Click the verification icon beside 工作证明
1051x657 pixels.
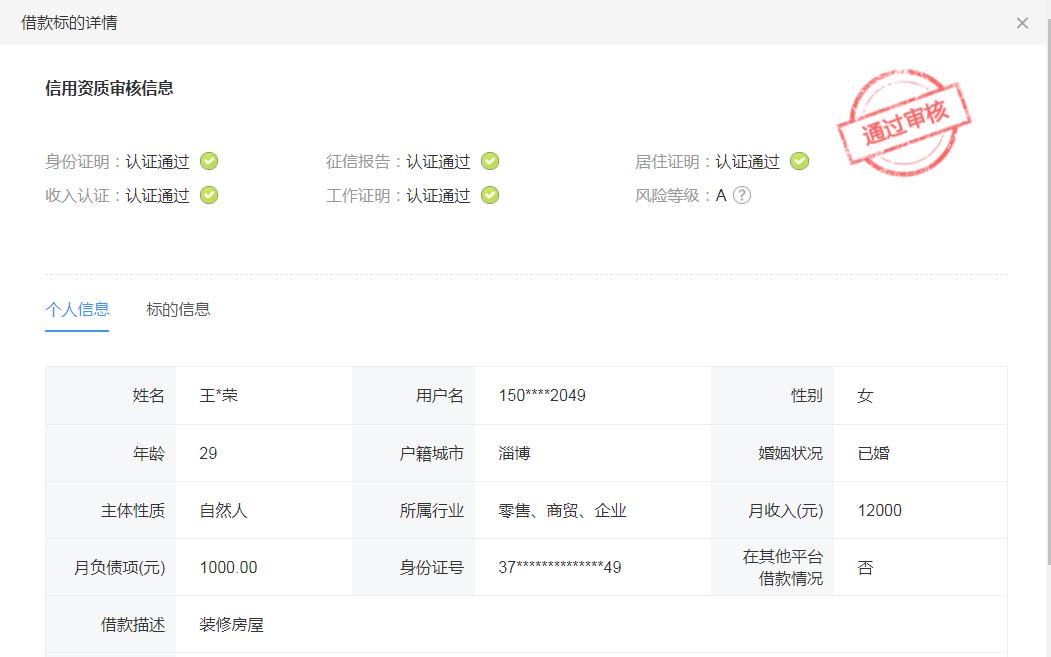pyautogui.click(x=489, y=196)
